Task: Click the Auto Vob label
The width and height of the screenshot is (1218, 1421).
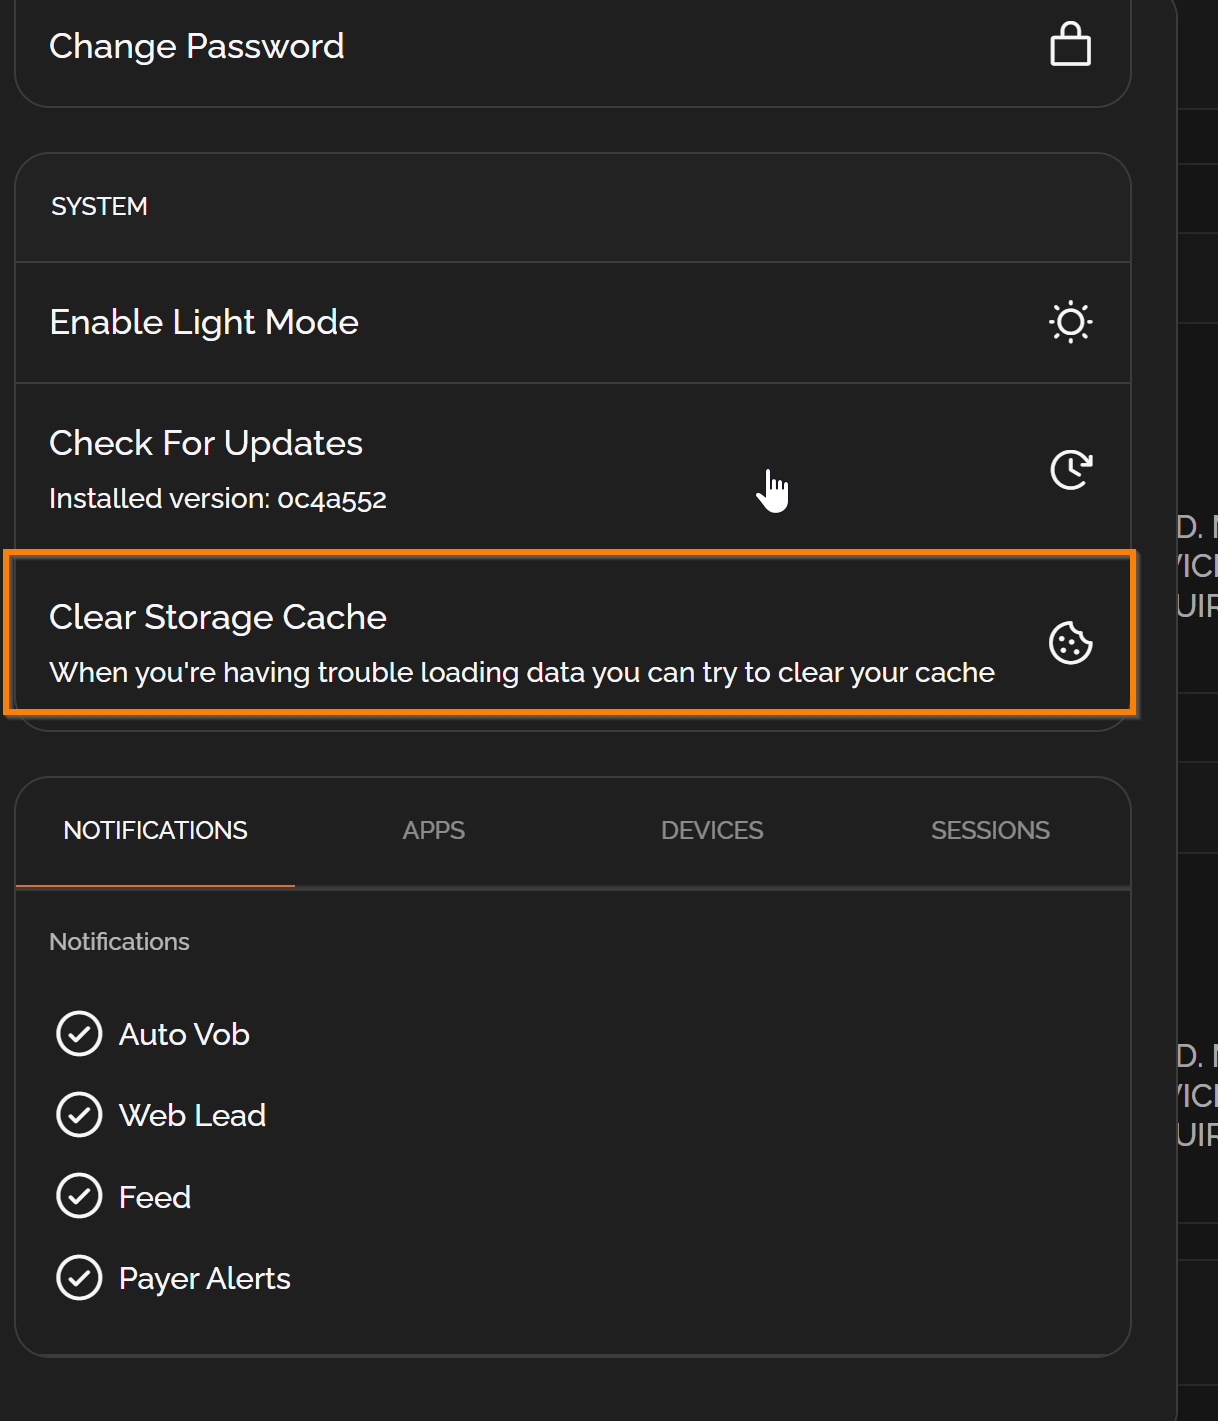Action: click(184, 1034)
